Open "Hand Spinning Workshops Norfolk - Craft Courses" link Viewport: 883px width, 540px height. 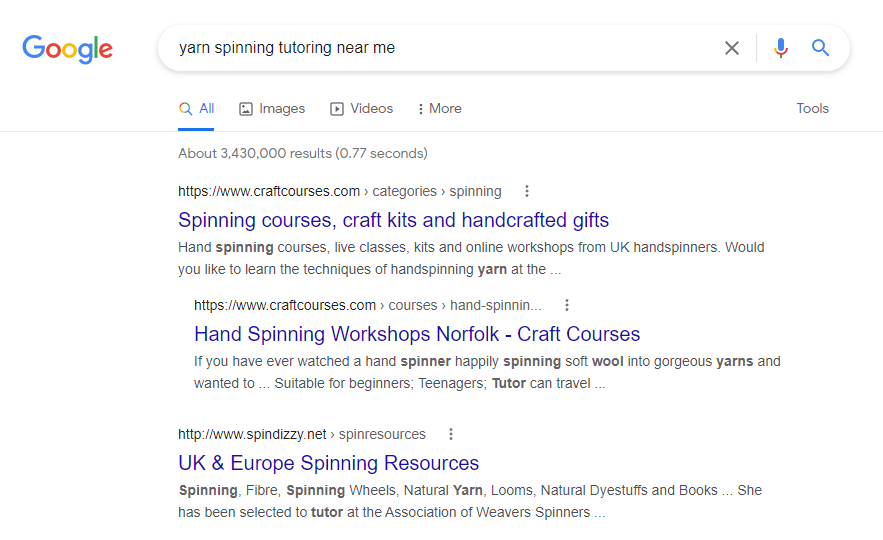(417, 334)
